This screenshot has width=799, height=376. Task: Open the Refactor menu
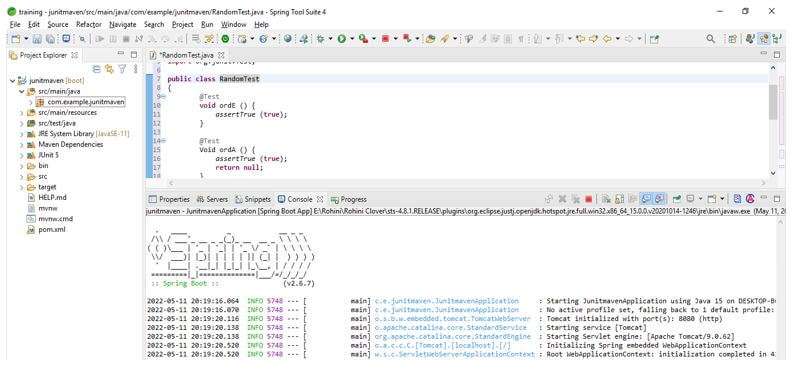click(x=89, y=24)
